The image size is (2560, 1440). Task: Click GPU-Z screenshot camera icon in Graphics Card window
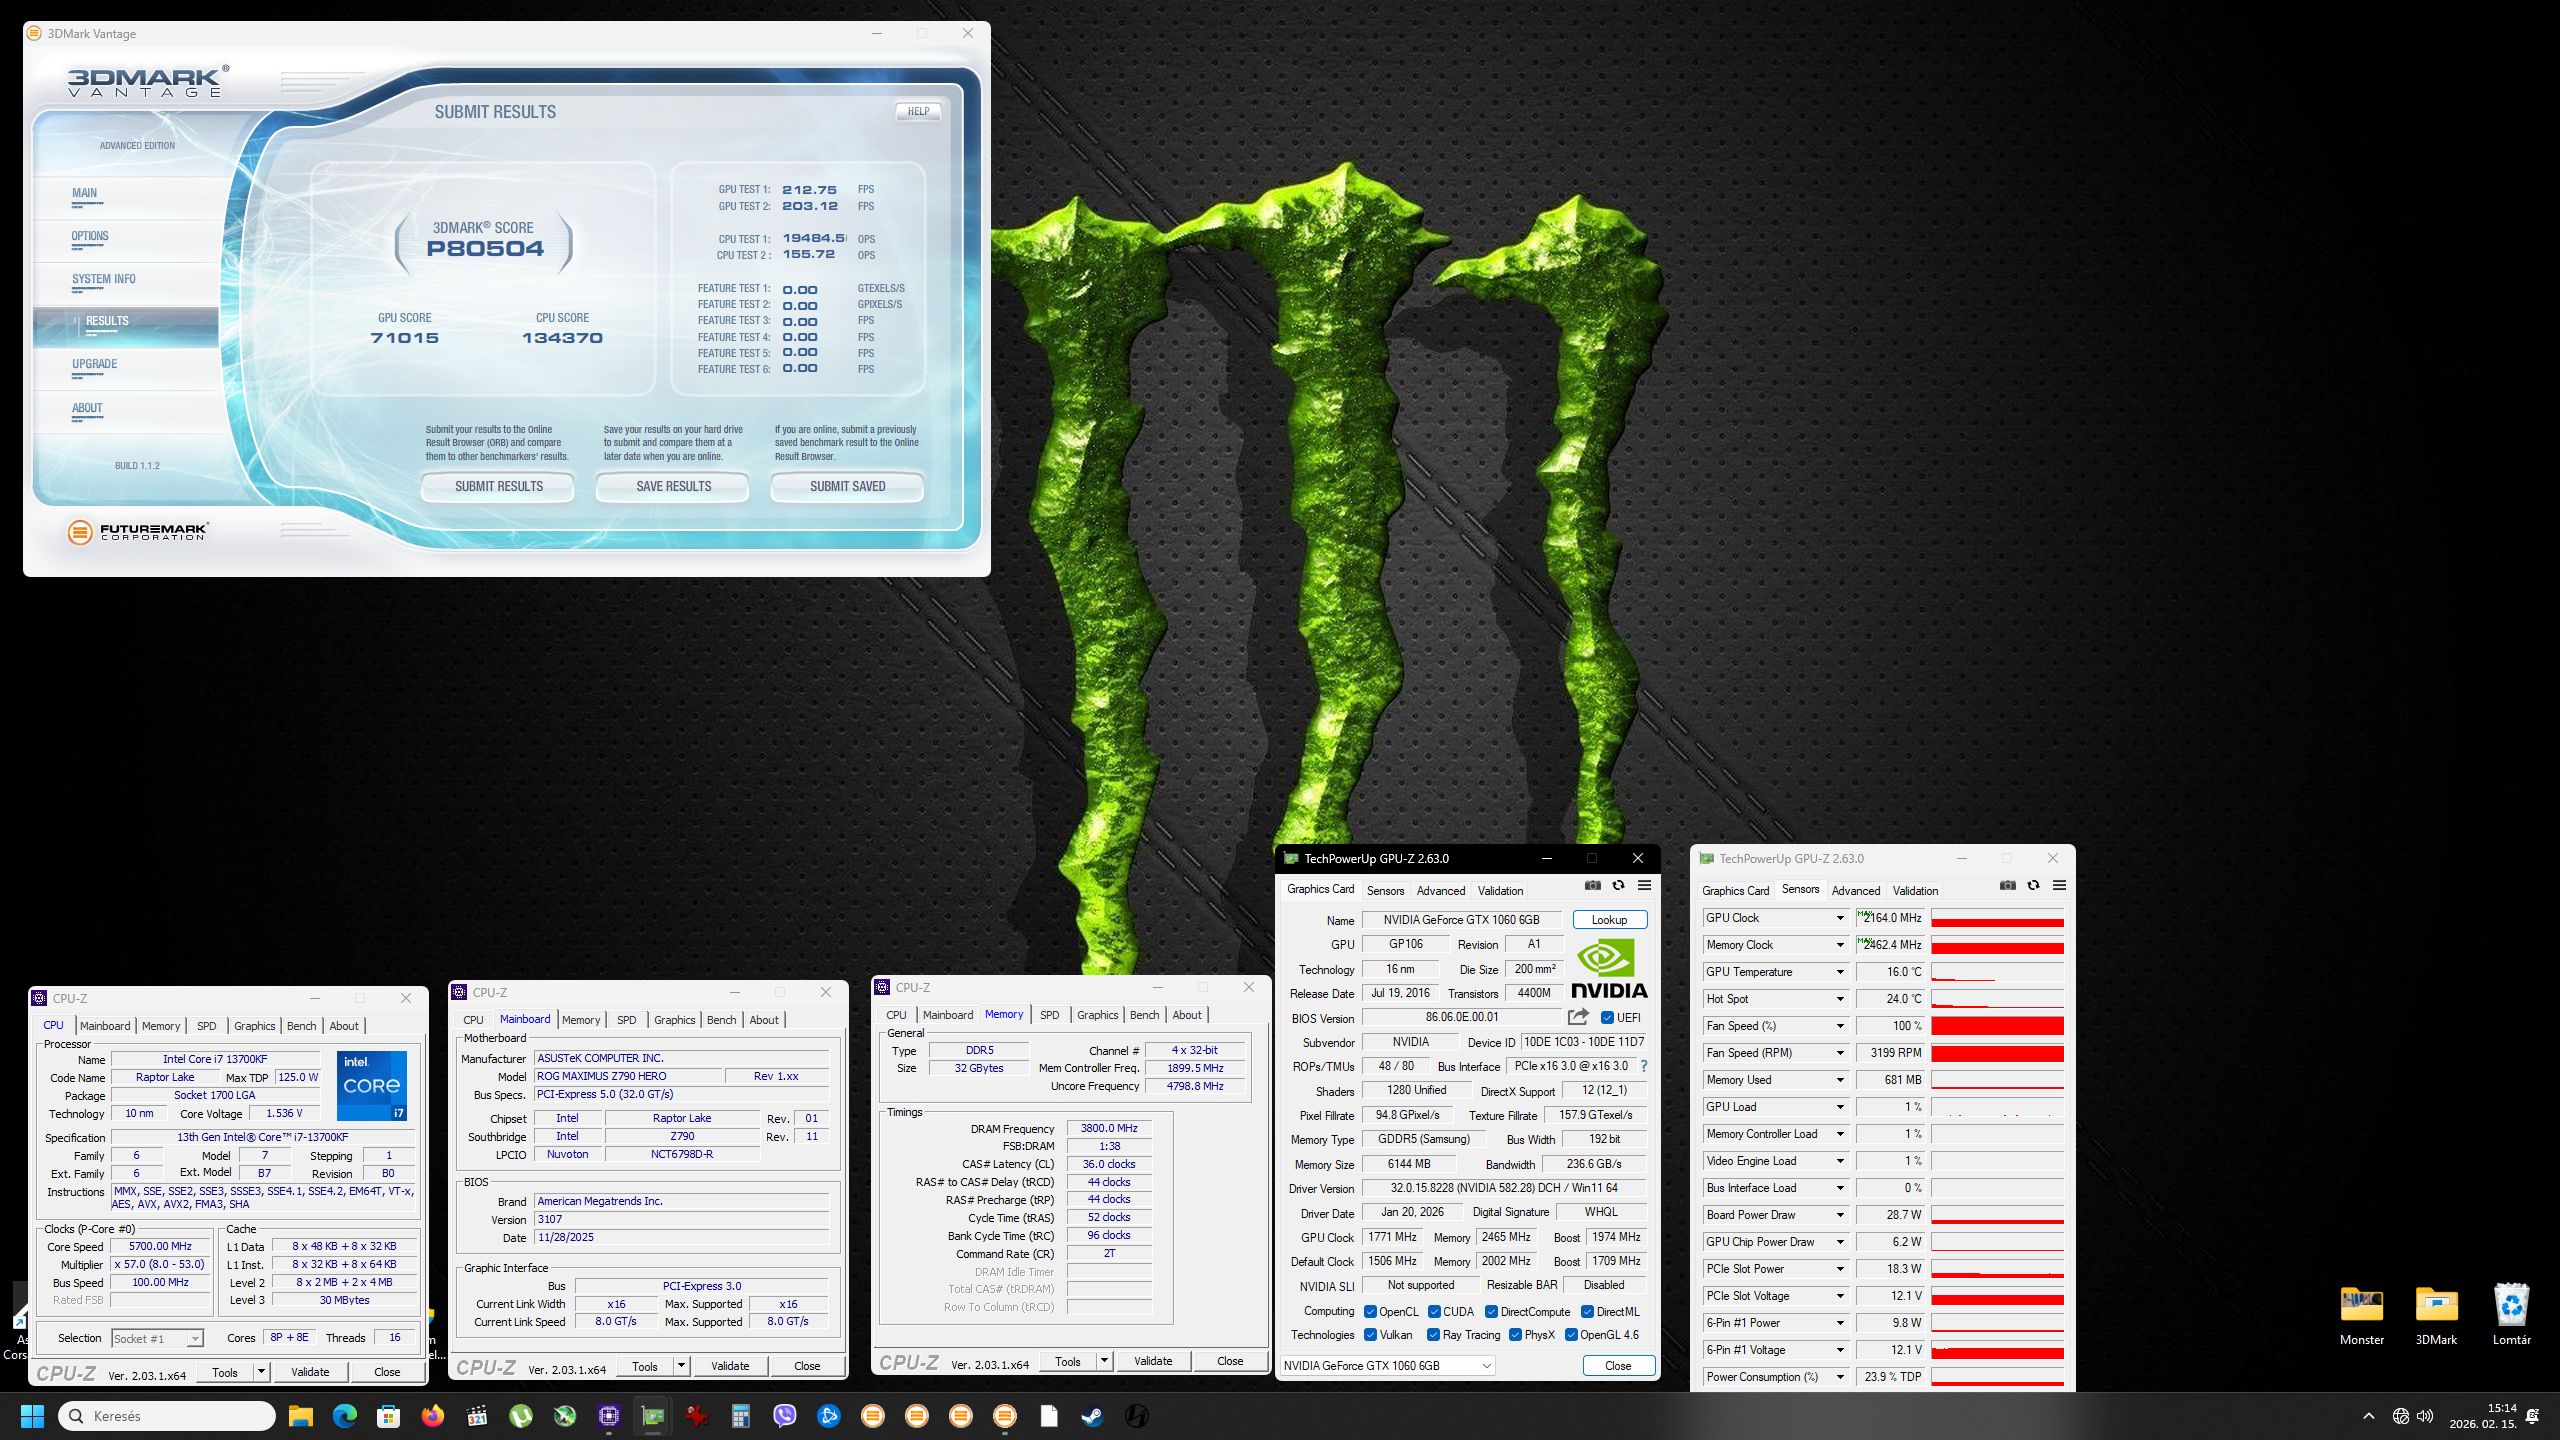click(x=1593, y=886)
